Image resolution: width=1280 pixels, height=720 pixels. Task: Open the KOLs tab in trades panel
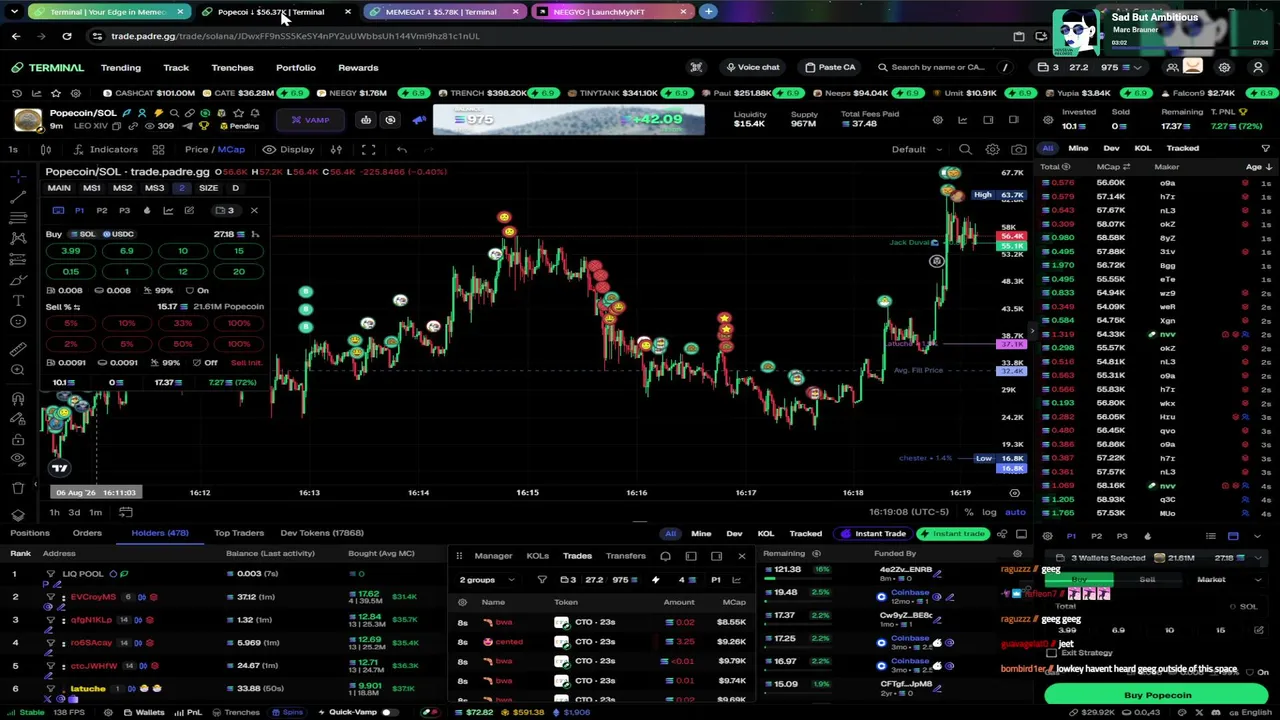click(x=537, y=556)
